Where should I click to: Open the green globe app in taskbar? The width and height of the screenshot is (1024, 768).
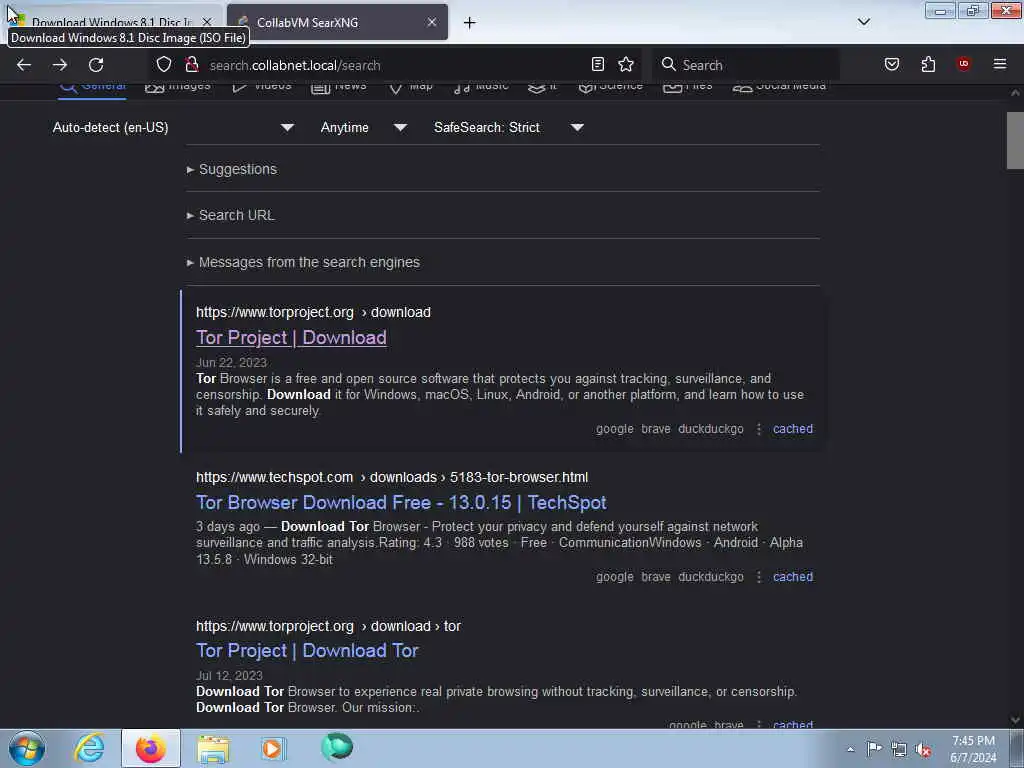pyautogui.click(x=337, y=747)
